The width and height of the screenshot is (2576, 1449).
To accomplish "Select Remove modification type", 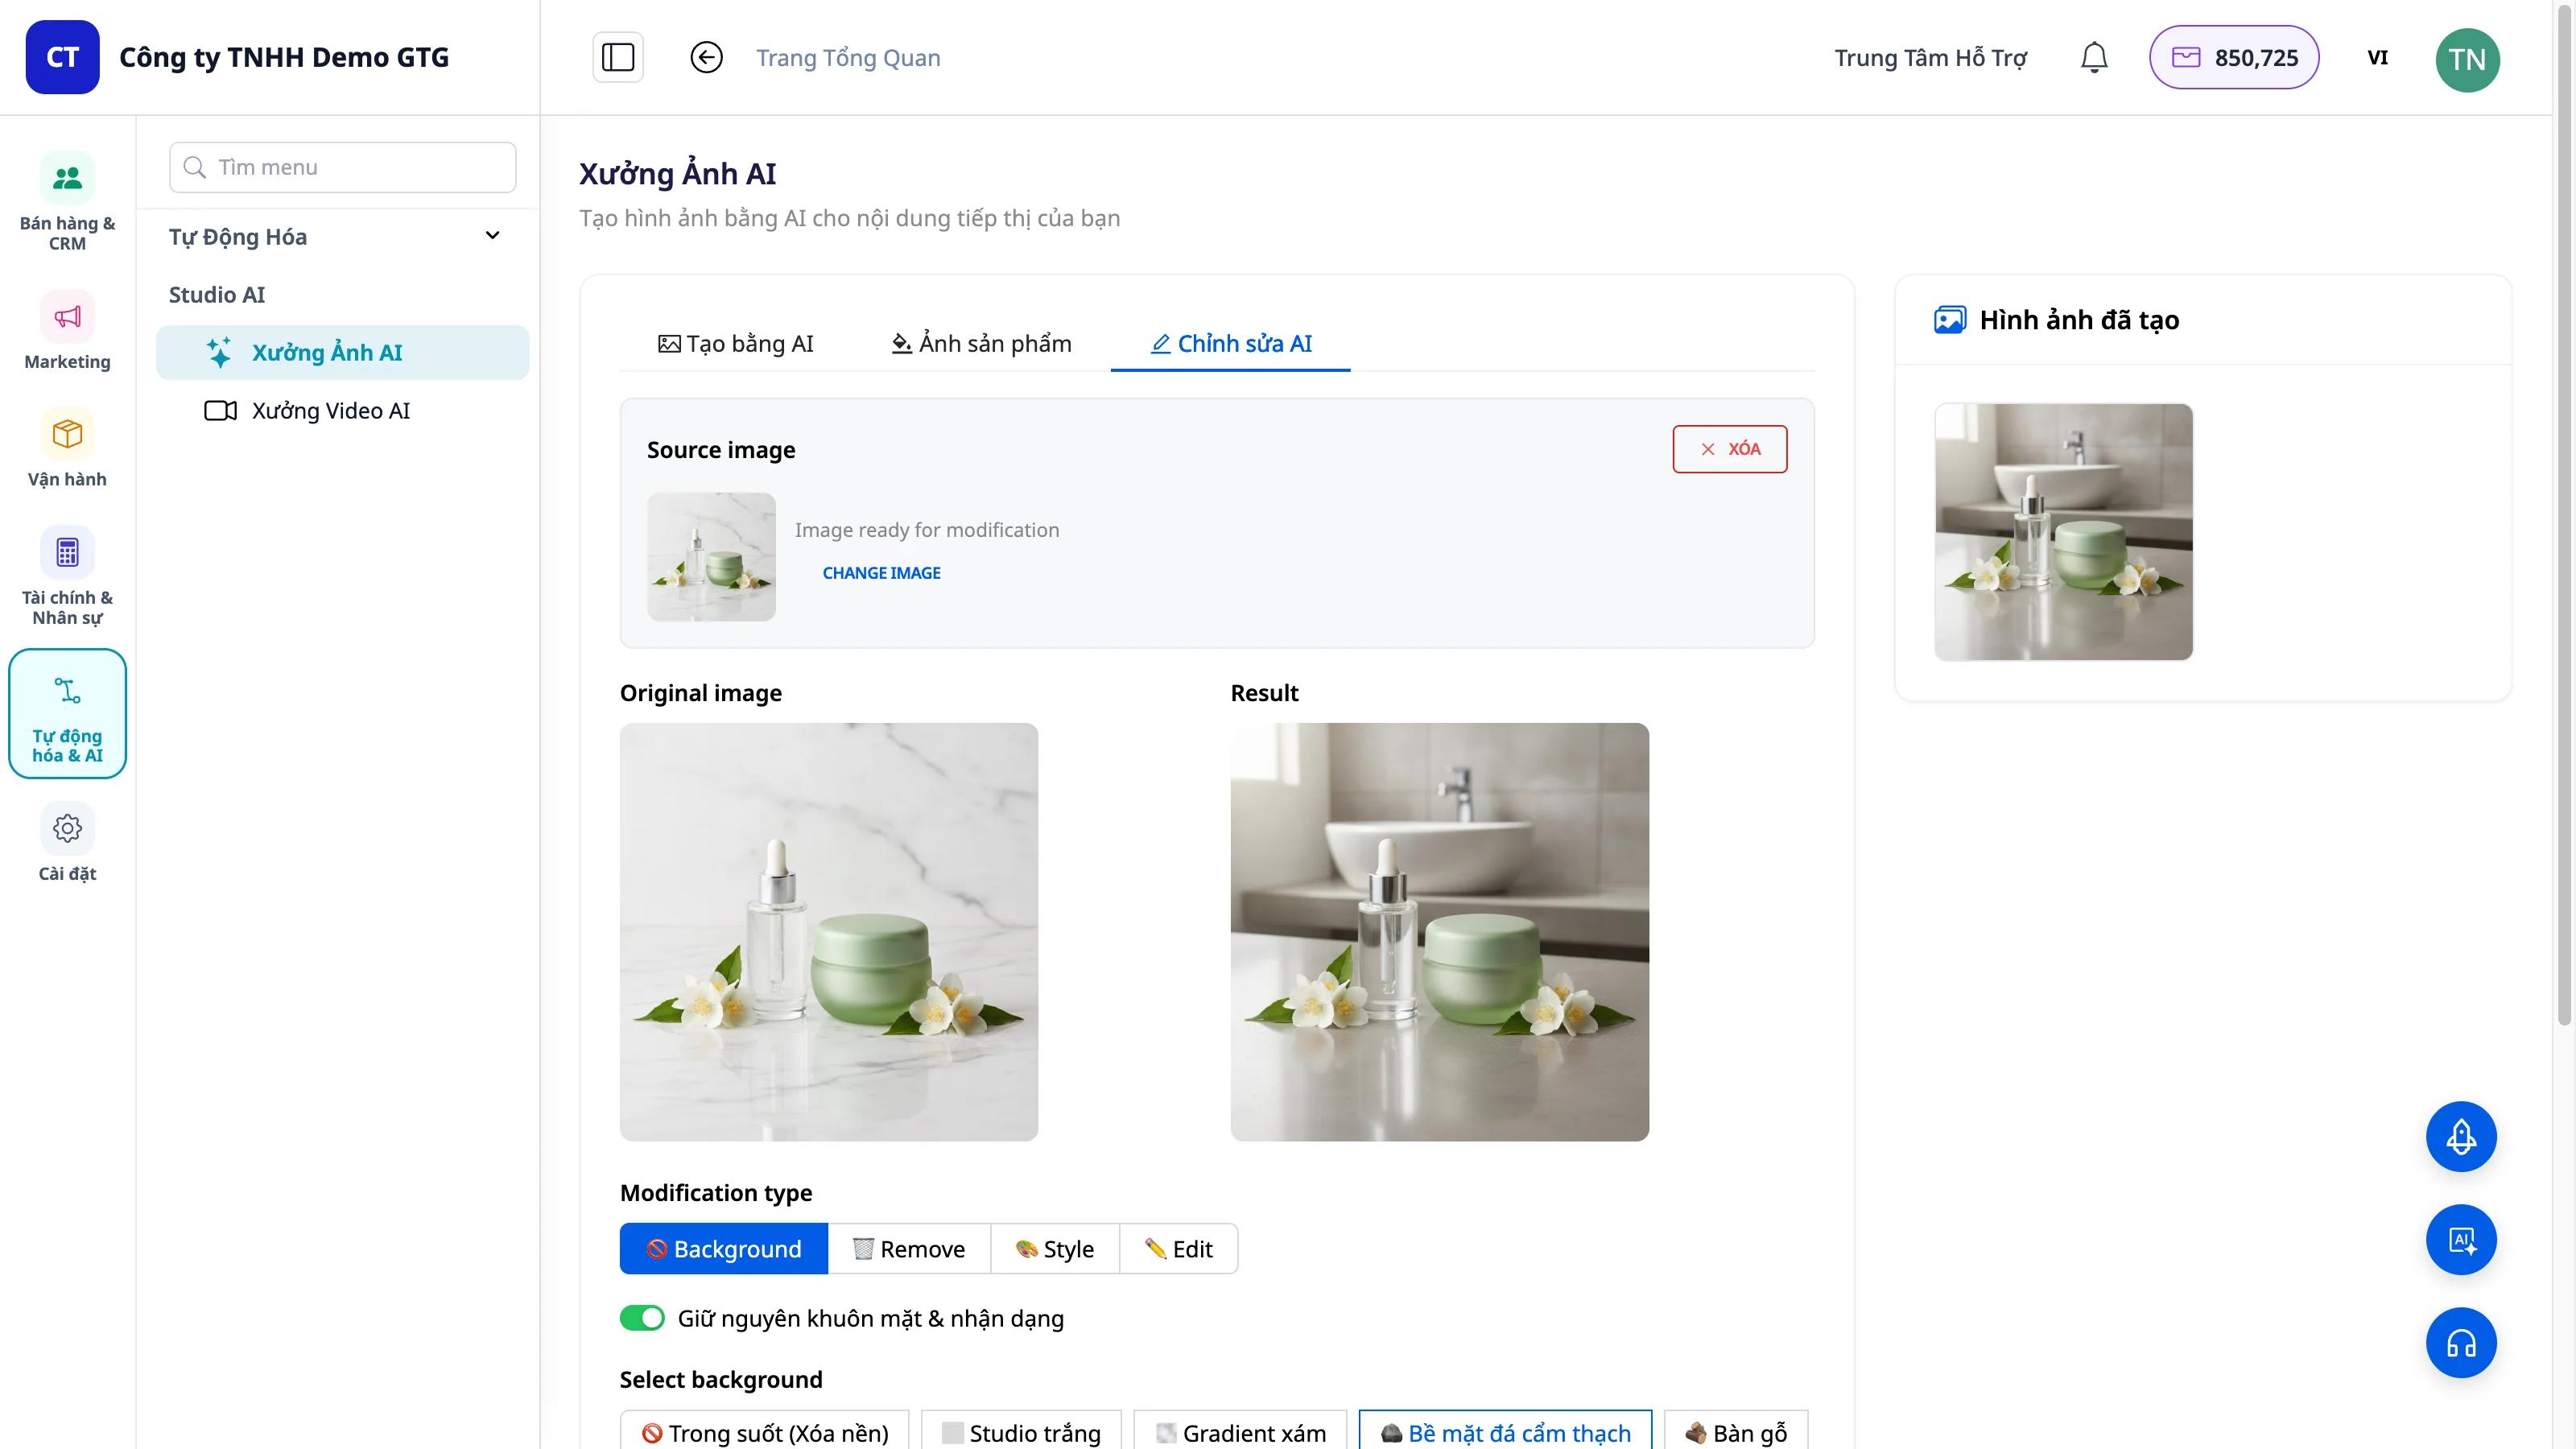I will coord(909,1248).
